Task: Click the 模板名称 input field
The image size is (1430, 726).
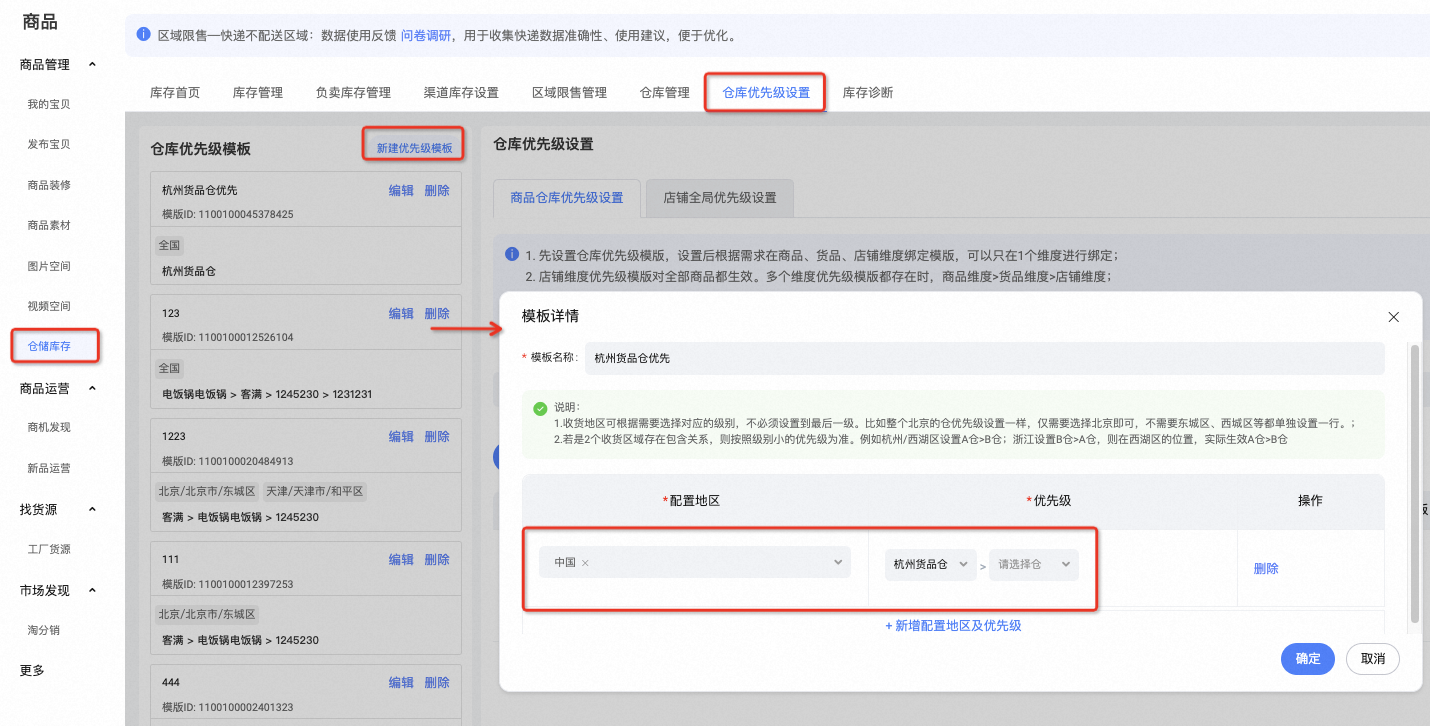Action: point(985,357)
